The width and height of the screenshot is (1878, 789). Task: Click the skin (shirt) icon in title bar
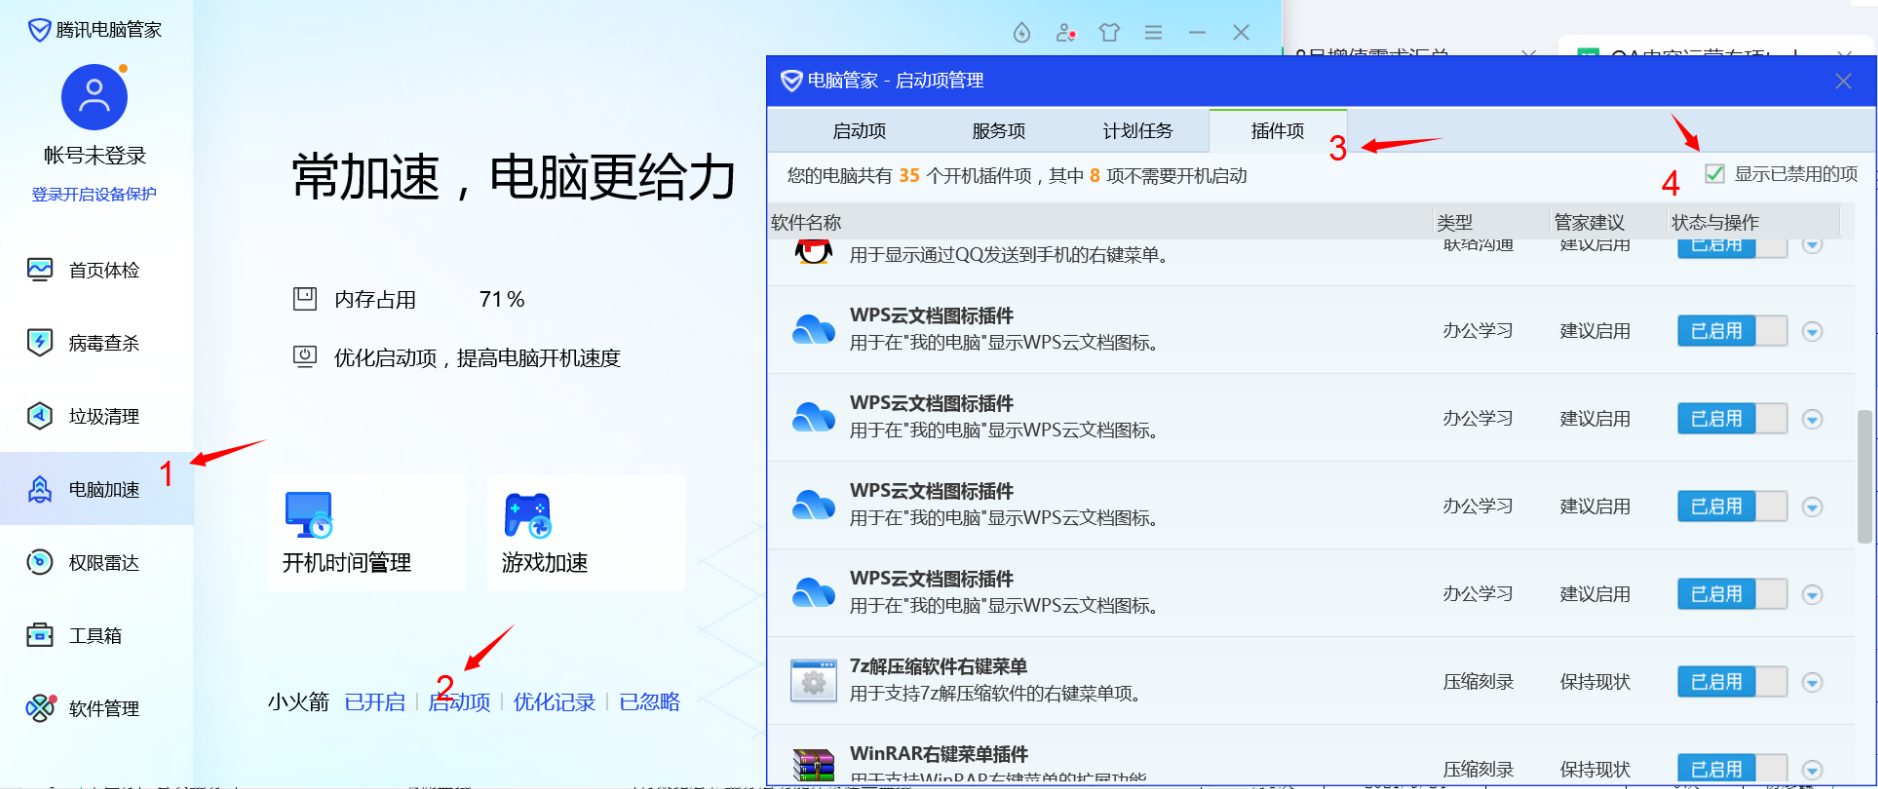[1109, 33]
